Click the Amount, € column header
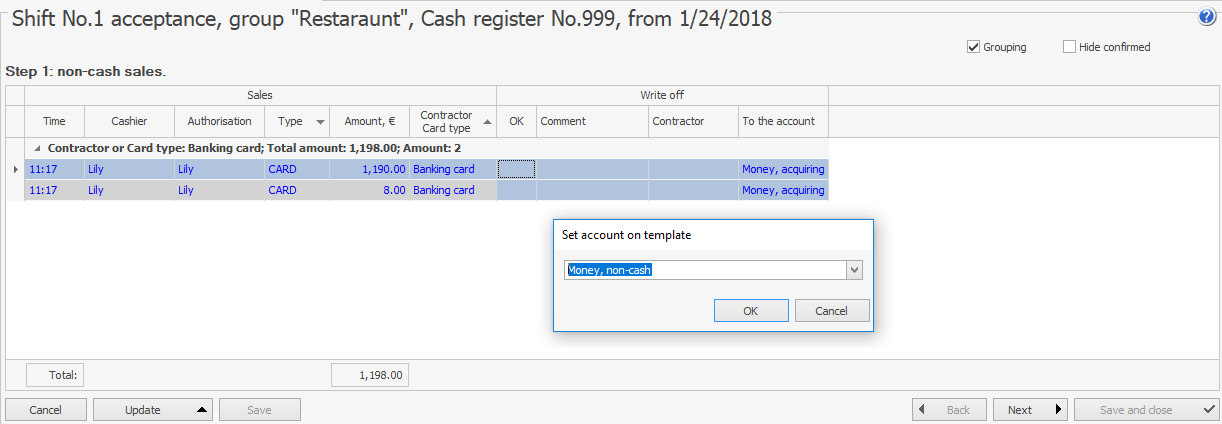 (x=369, y=121)
